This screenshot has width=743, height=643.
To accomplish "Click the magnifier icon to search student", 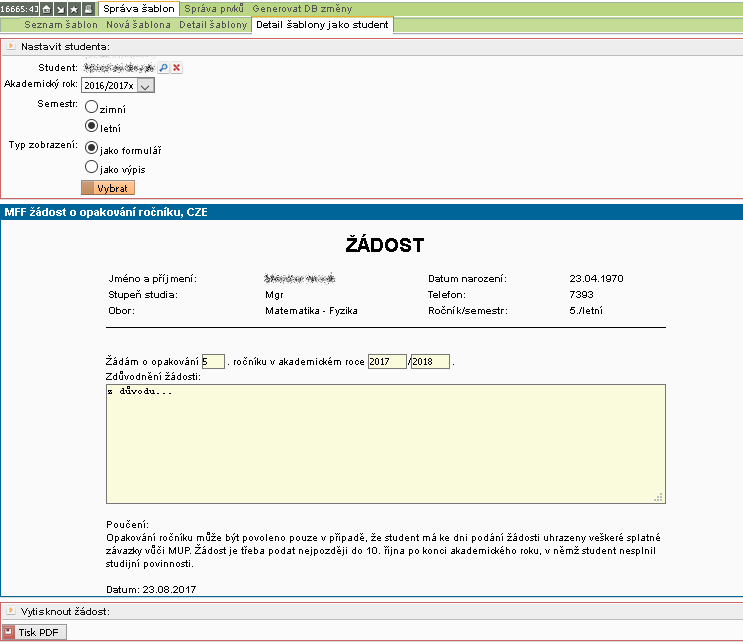I will tap(163, 67).
